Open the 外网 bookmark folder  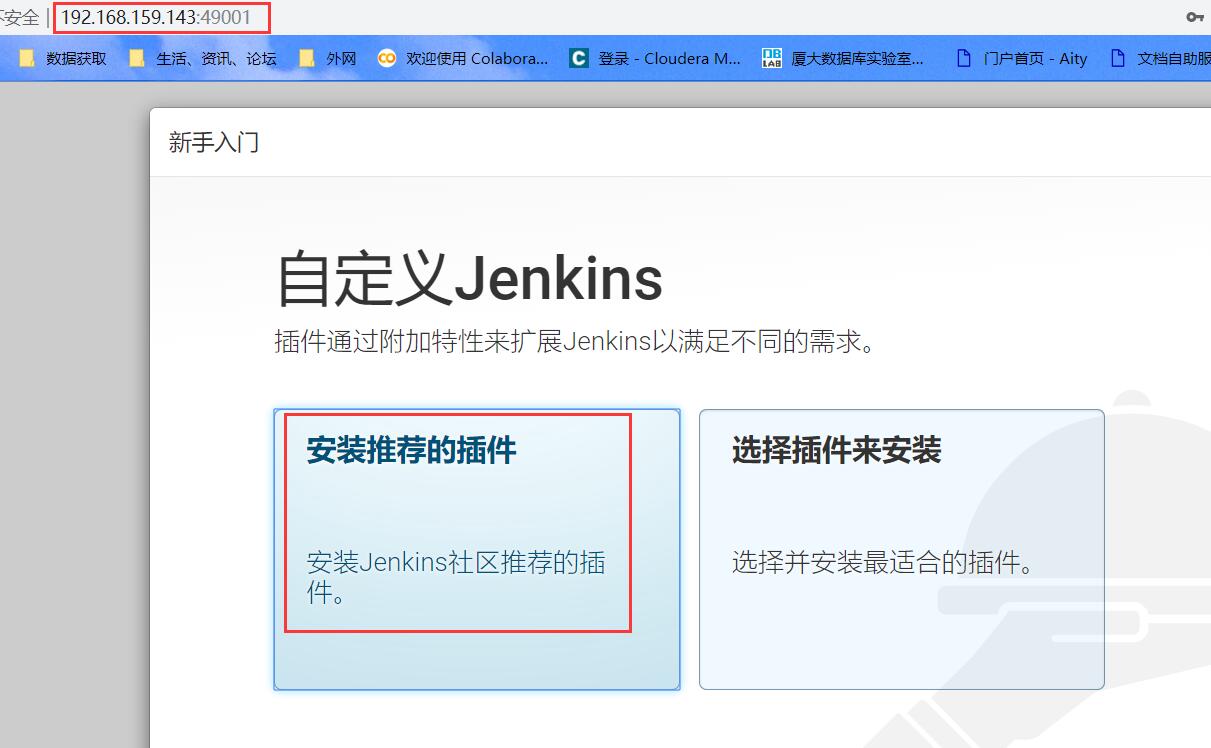tap(327, 58)
